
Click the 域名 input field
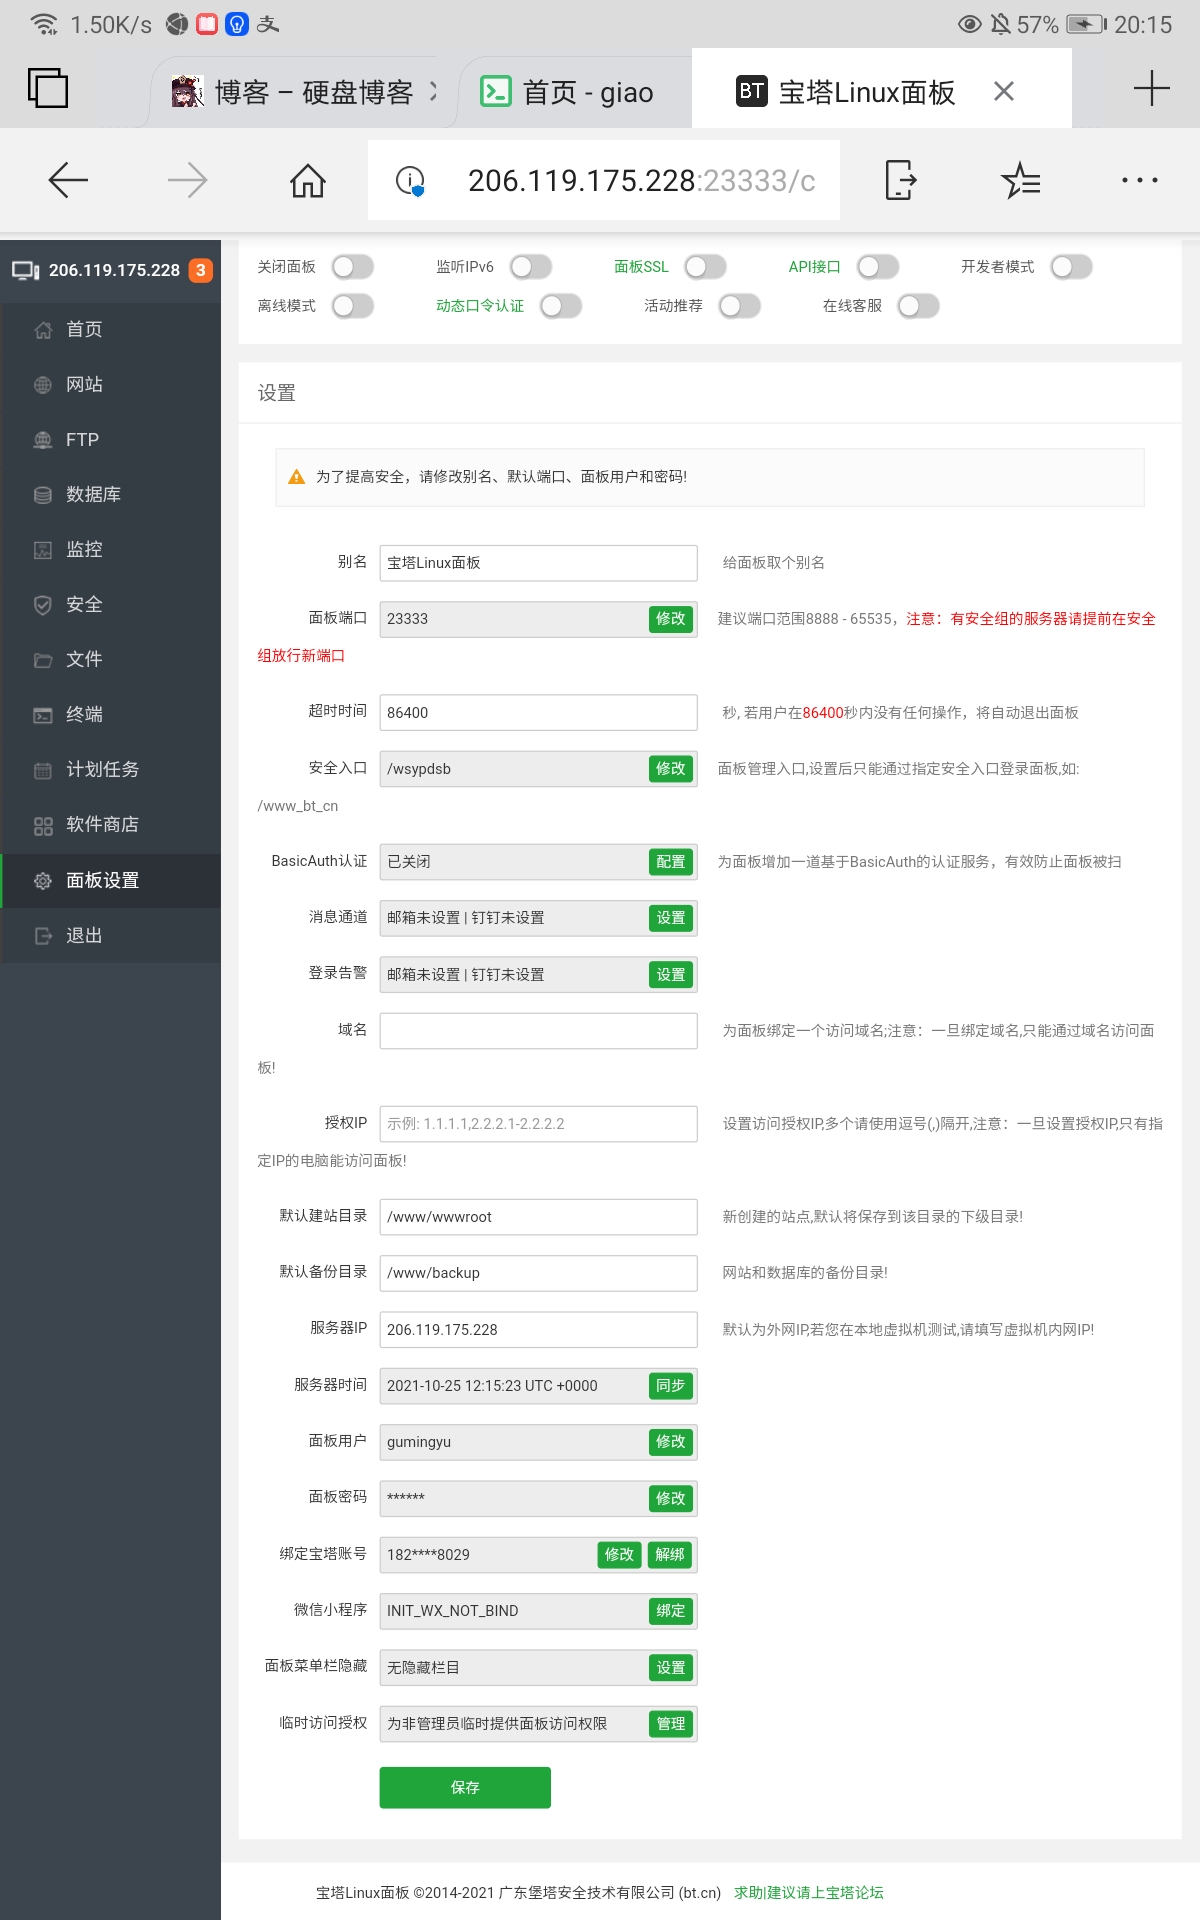[x=538, y=1031]
